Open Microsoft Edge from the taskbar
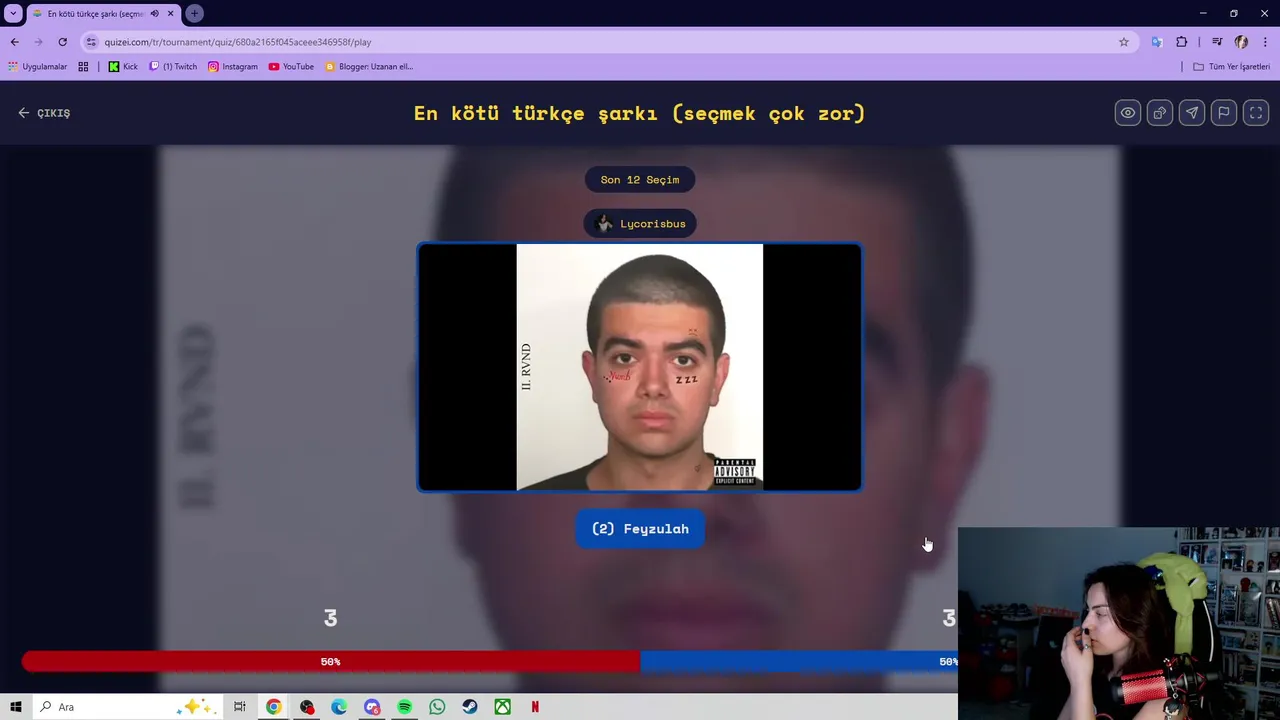 (x=339, y=707)
